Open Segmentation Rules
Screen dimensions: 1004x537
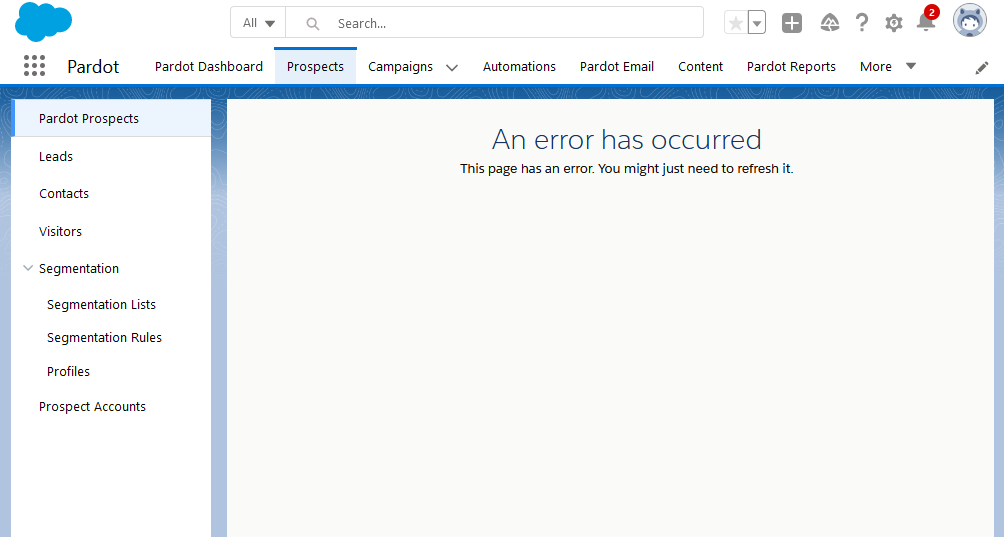[x=104, y=338]
